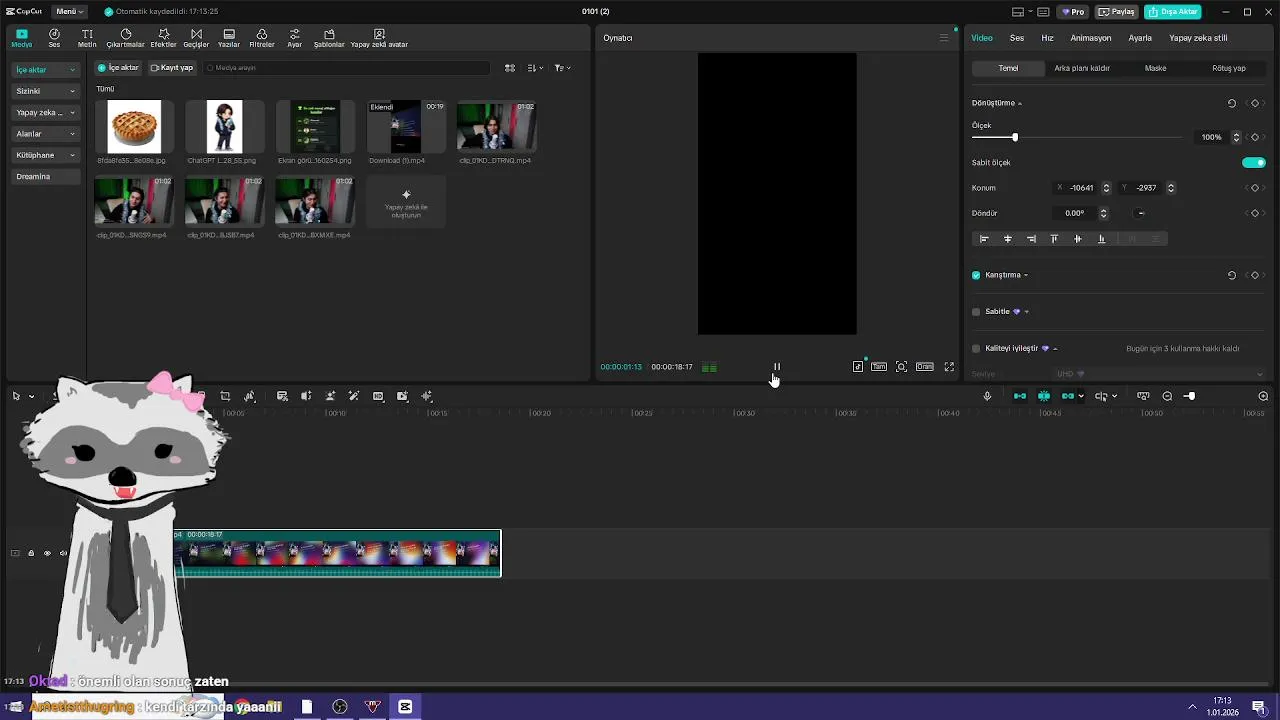Image resolution: width=1280 pixels, height=720 pixels.
Task: Click align horizontal center icon
Action: tap(1007, 239)
